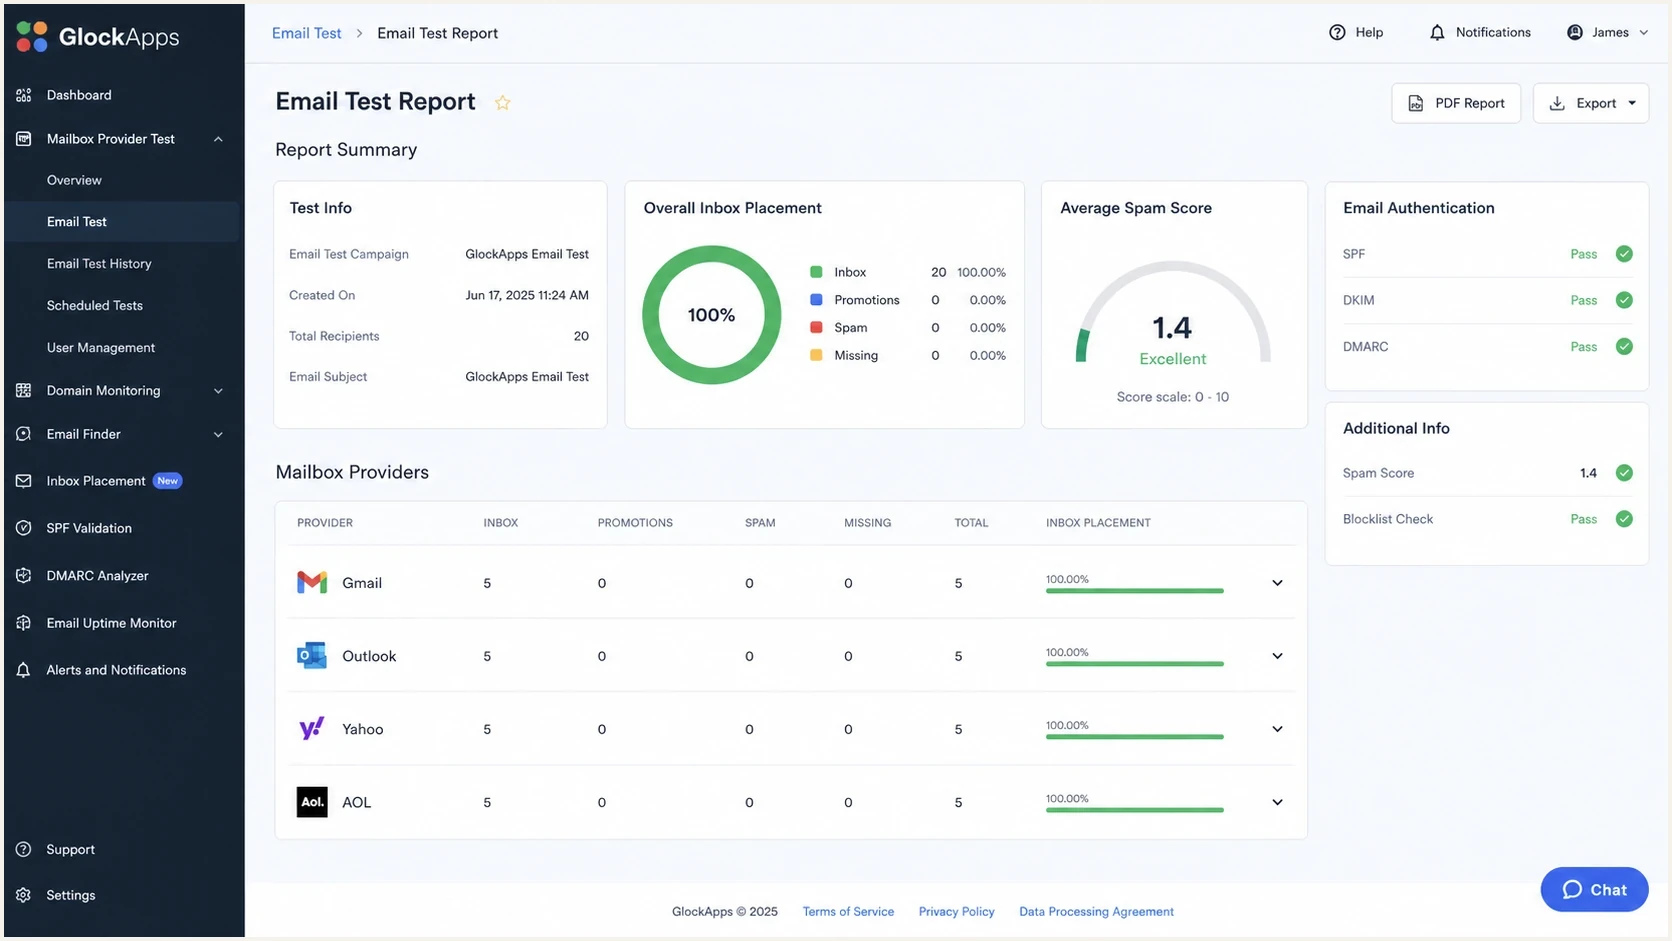Click the Email Test breadcrumb link
This screenshot has width=1672, height=941.
pos(307,33)
